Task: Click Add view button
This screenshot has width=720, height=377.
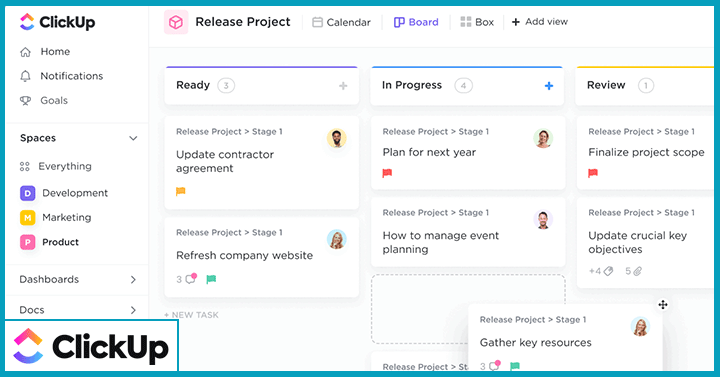Action: pyautogui.click(x=540, y=22)
